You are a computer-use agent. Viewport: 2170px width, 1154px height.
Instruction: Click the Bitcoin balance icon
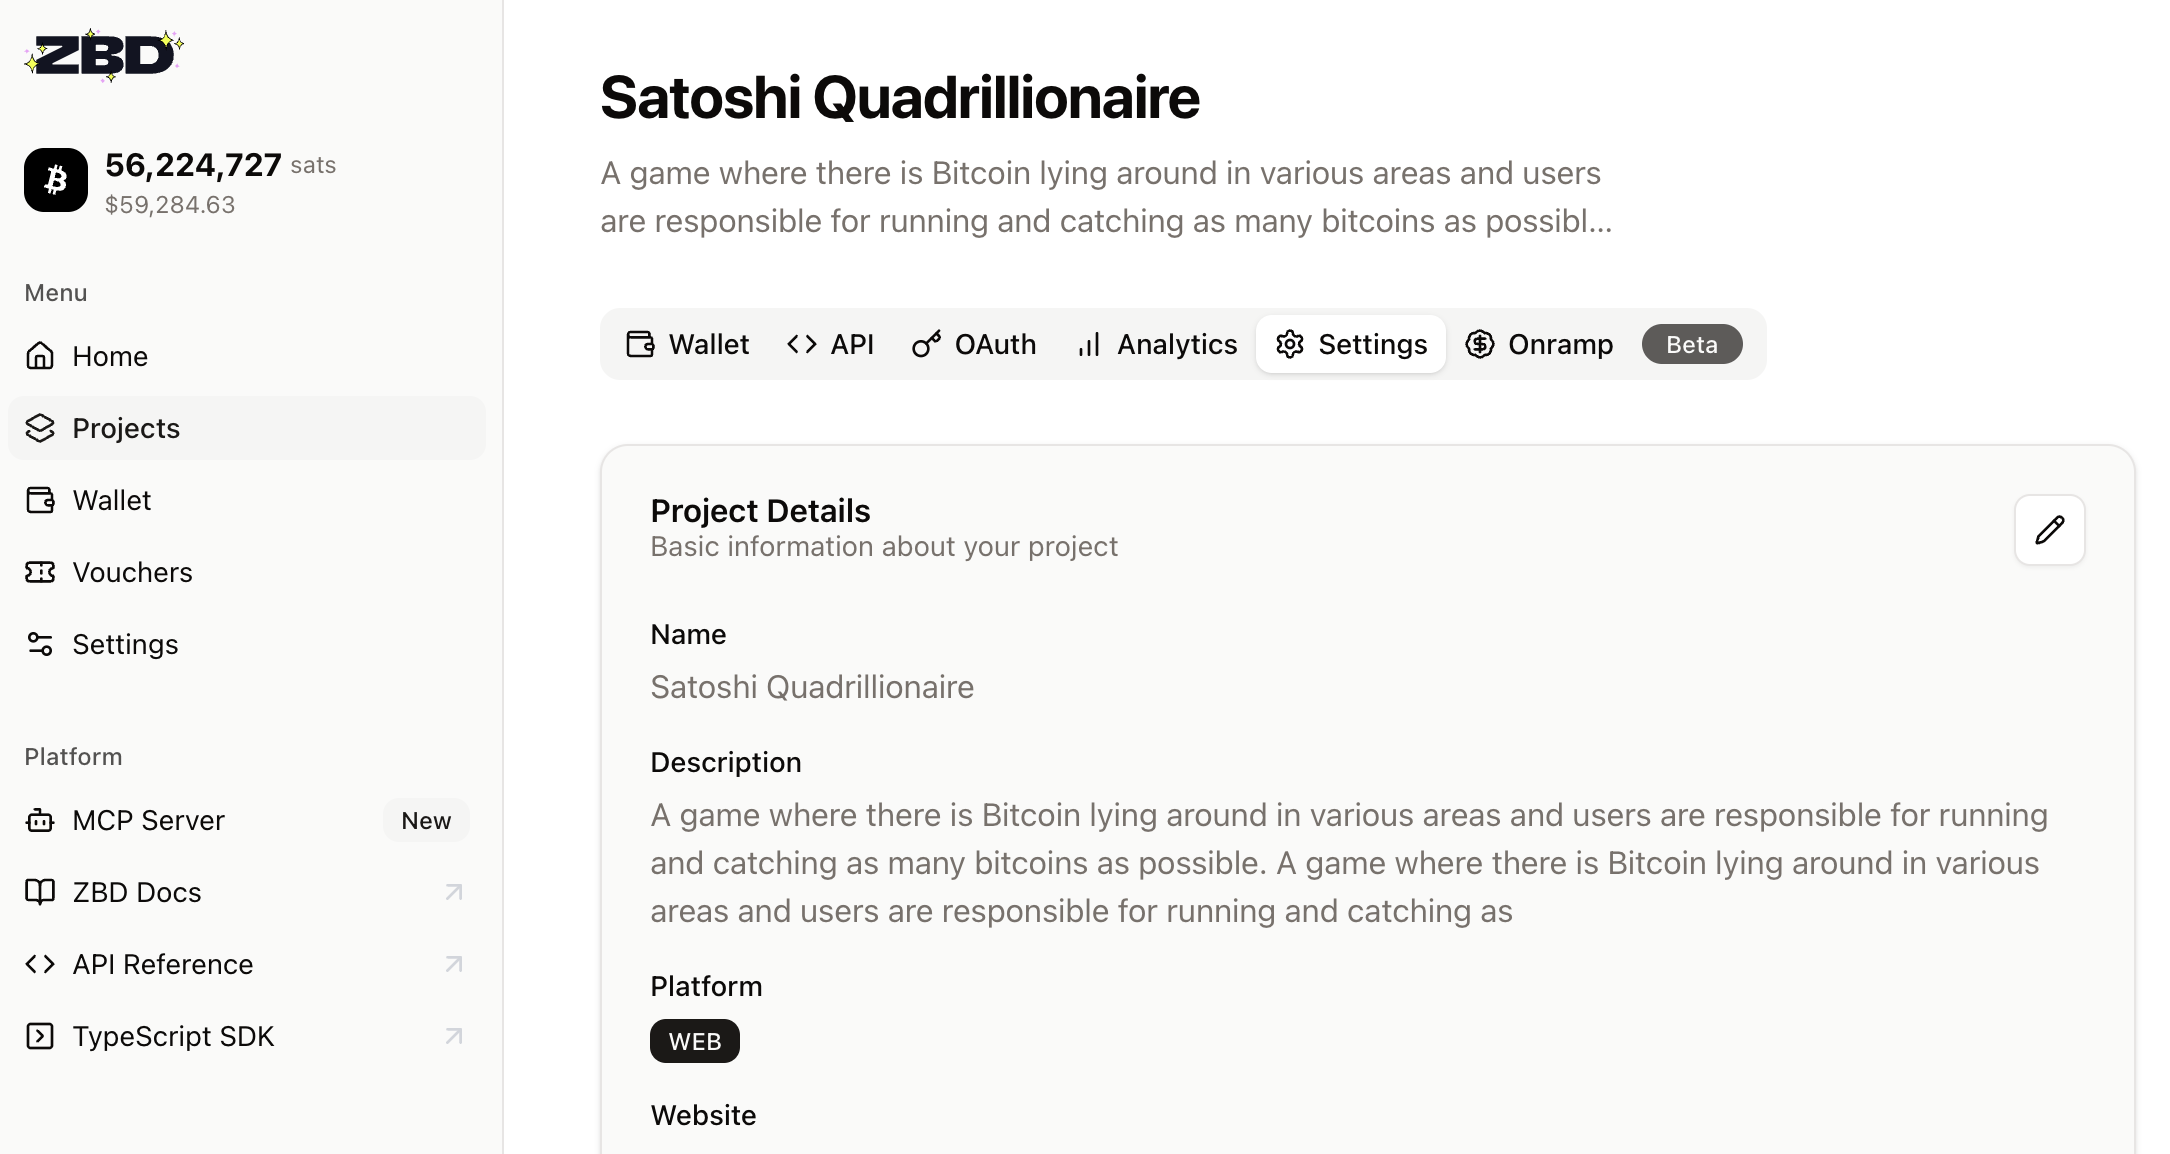click(x=56, y=180)
